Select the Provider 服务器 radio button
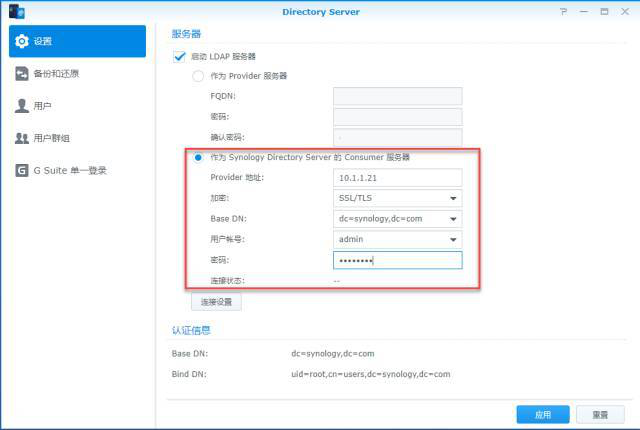This screenshot has width=640, height=430. 198,76
